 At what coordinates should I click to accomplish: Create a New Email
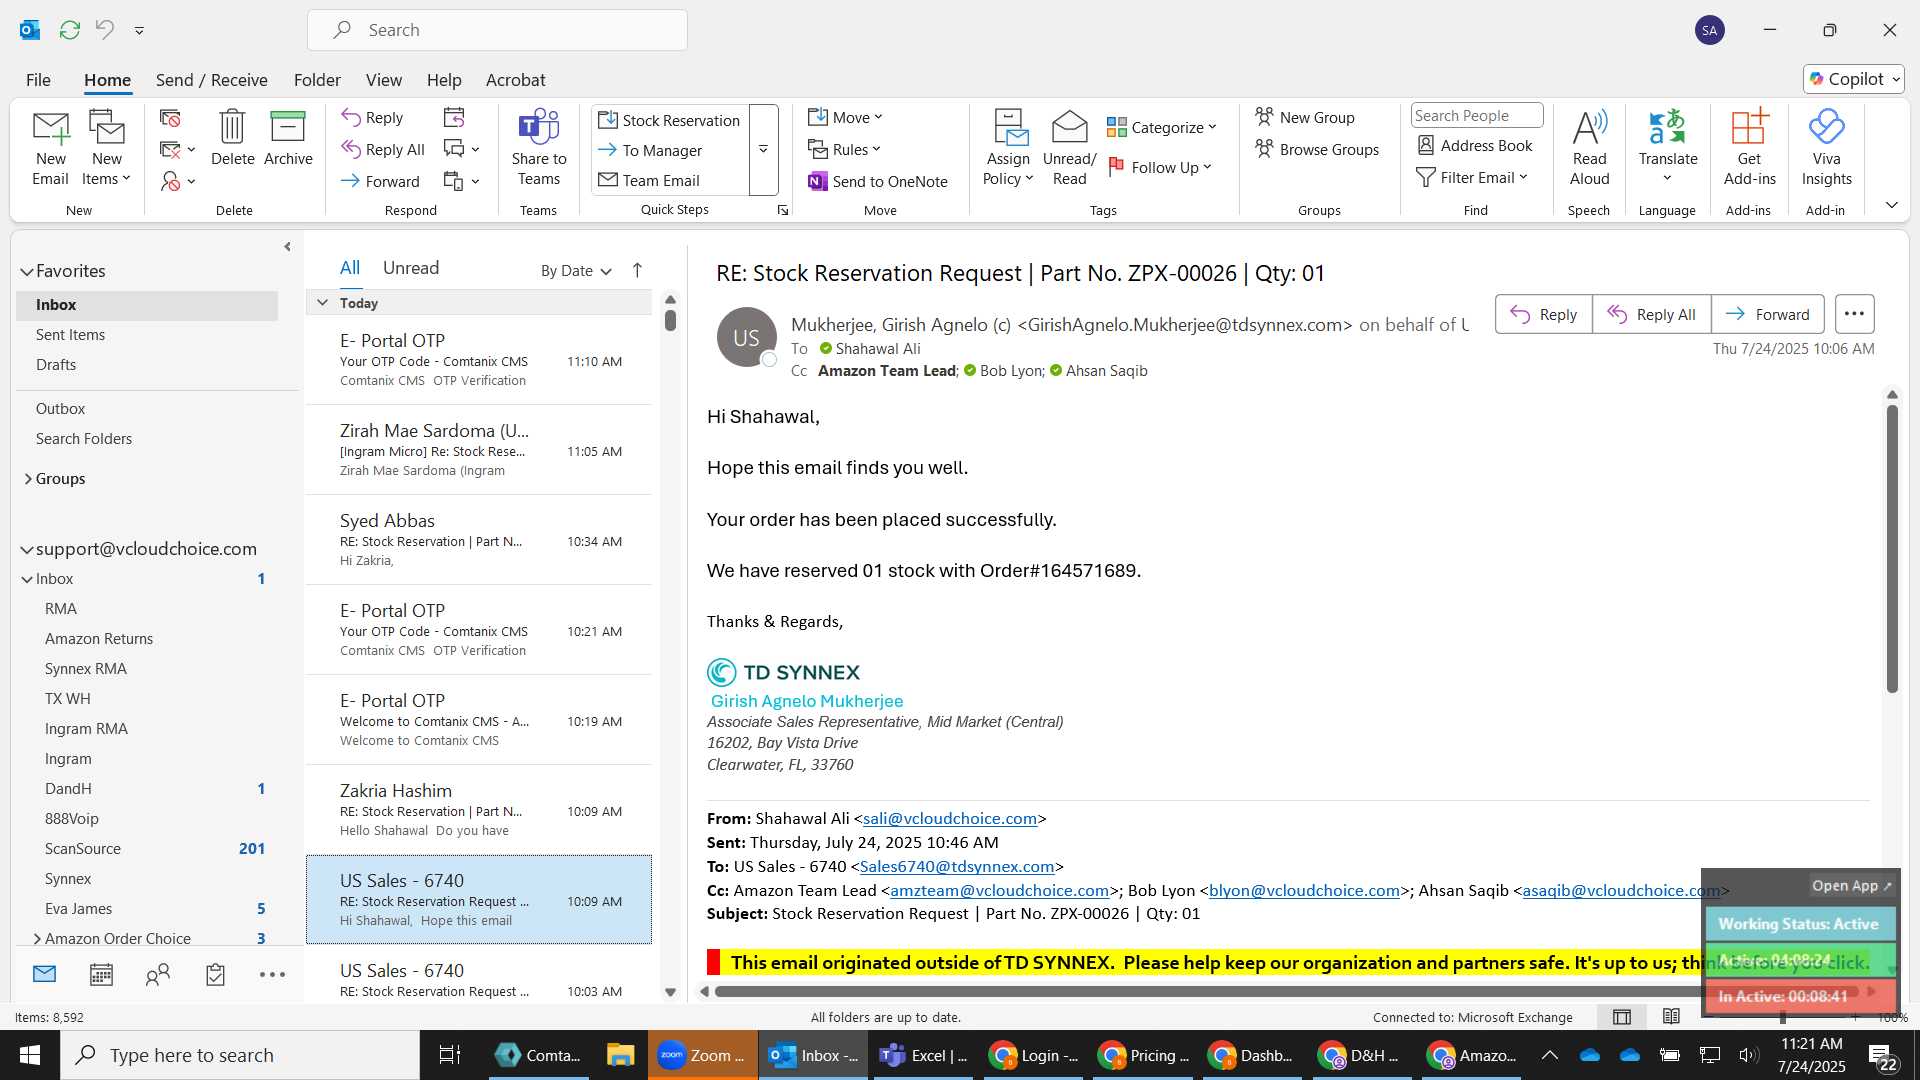click(50, 148)
